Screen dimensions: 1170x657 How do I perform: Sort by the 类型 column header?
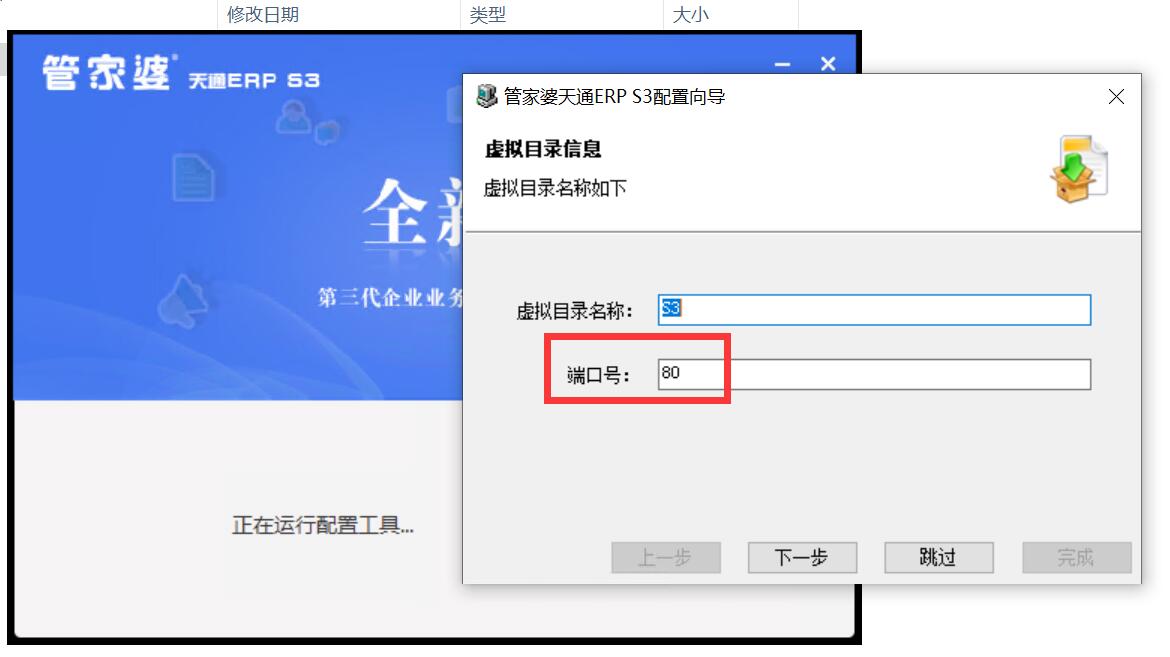(x=488, y=14)
